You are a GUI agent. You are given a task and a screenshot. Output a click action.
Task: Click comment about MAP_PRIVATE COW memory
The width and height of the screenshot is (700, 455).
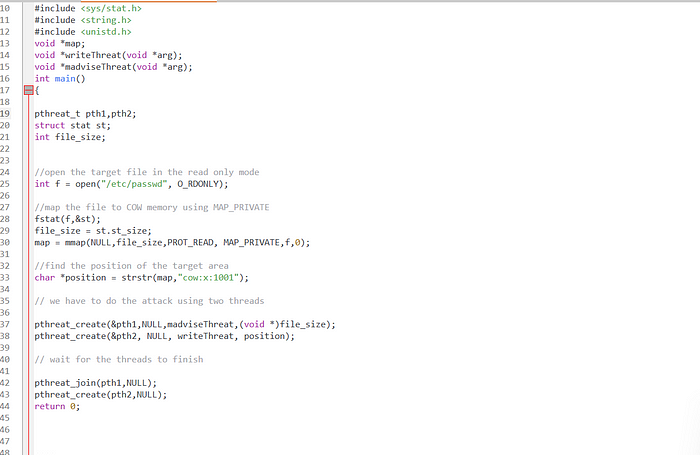pos(152,207)
